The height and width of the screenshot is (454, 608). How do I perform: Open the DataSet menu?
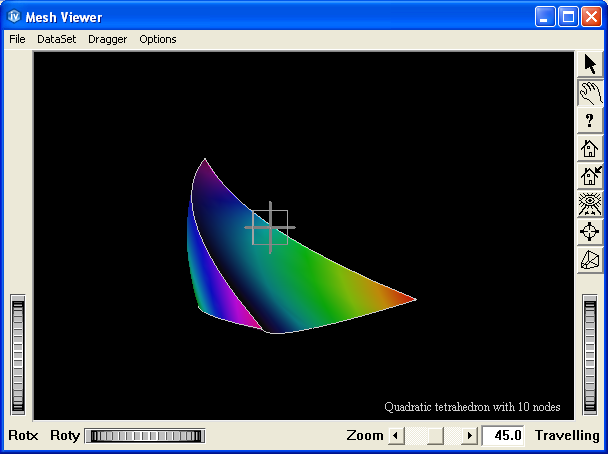(56, 39)
